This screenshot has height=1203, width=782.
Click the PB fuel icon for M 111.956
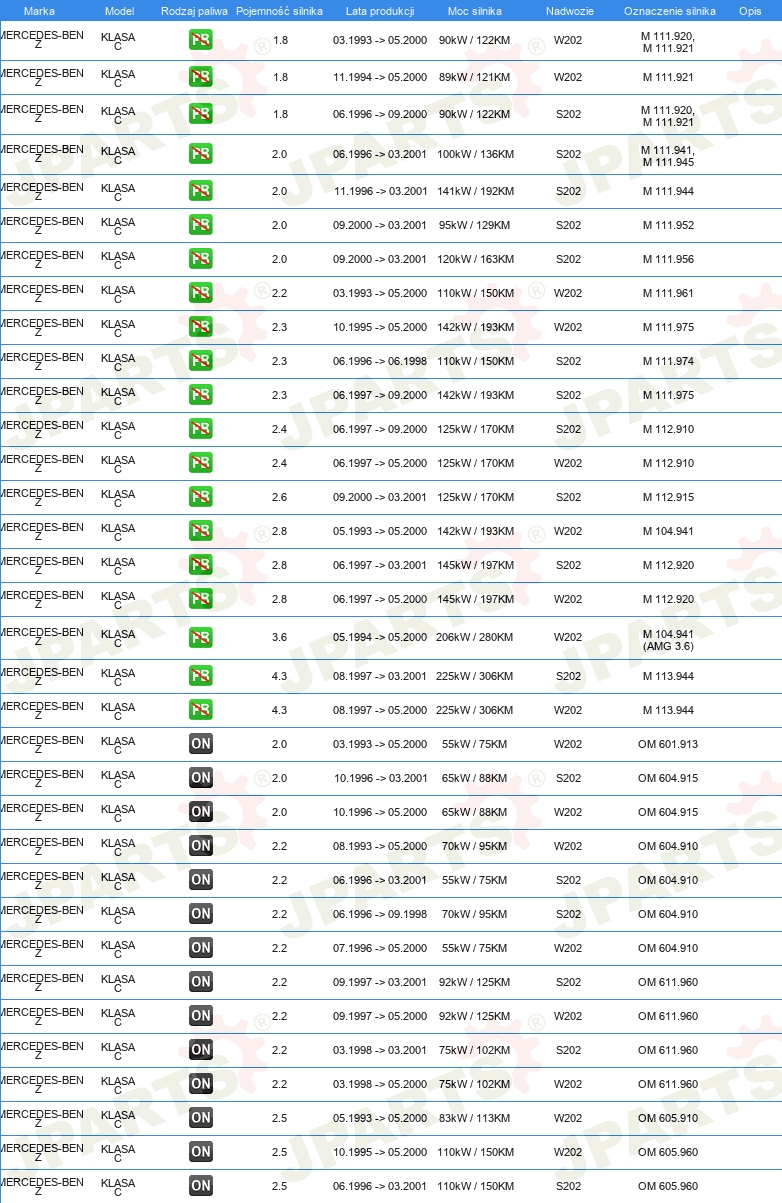click(201, 259)
